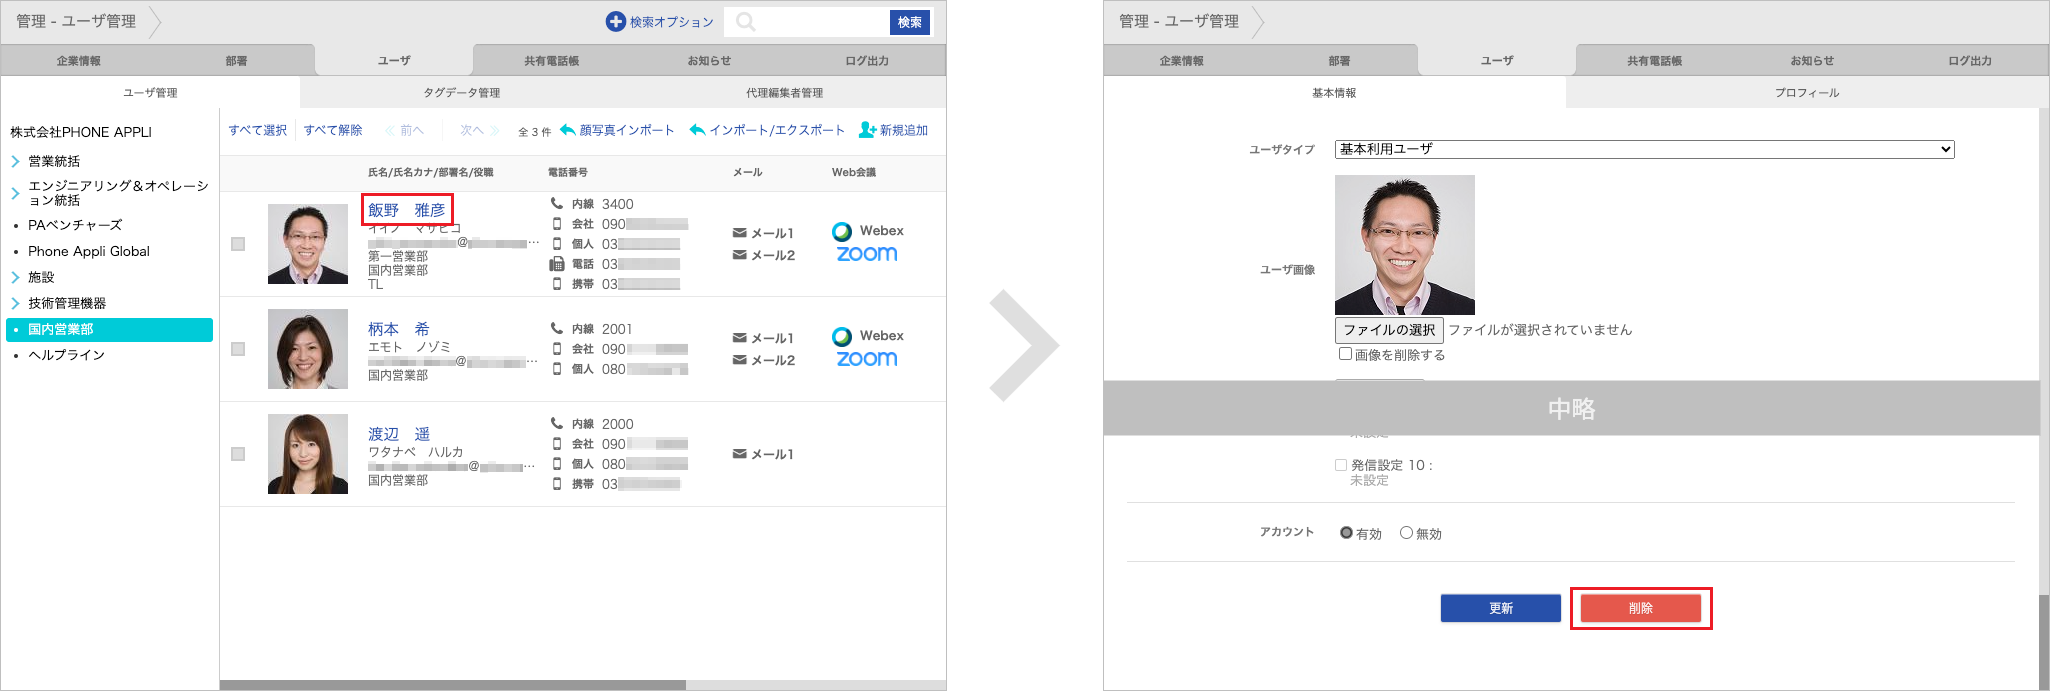Click 渡辺 遥 photo thumbnail
This screenshot has height=691, width=2050.
point(308,454)
